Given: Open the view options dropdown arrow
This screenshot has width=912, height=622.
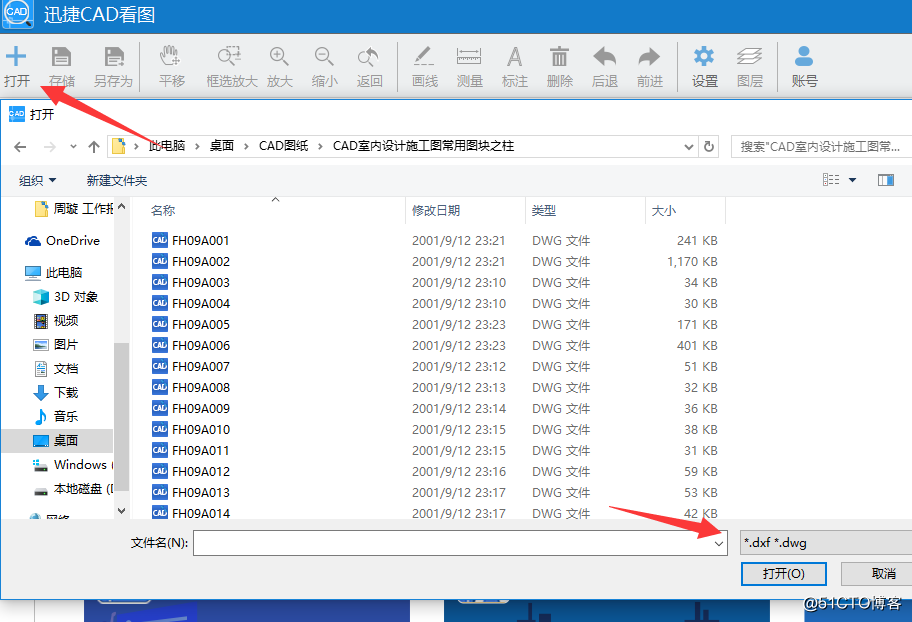Looking at the screenshot, I should [x=852, y=180].
